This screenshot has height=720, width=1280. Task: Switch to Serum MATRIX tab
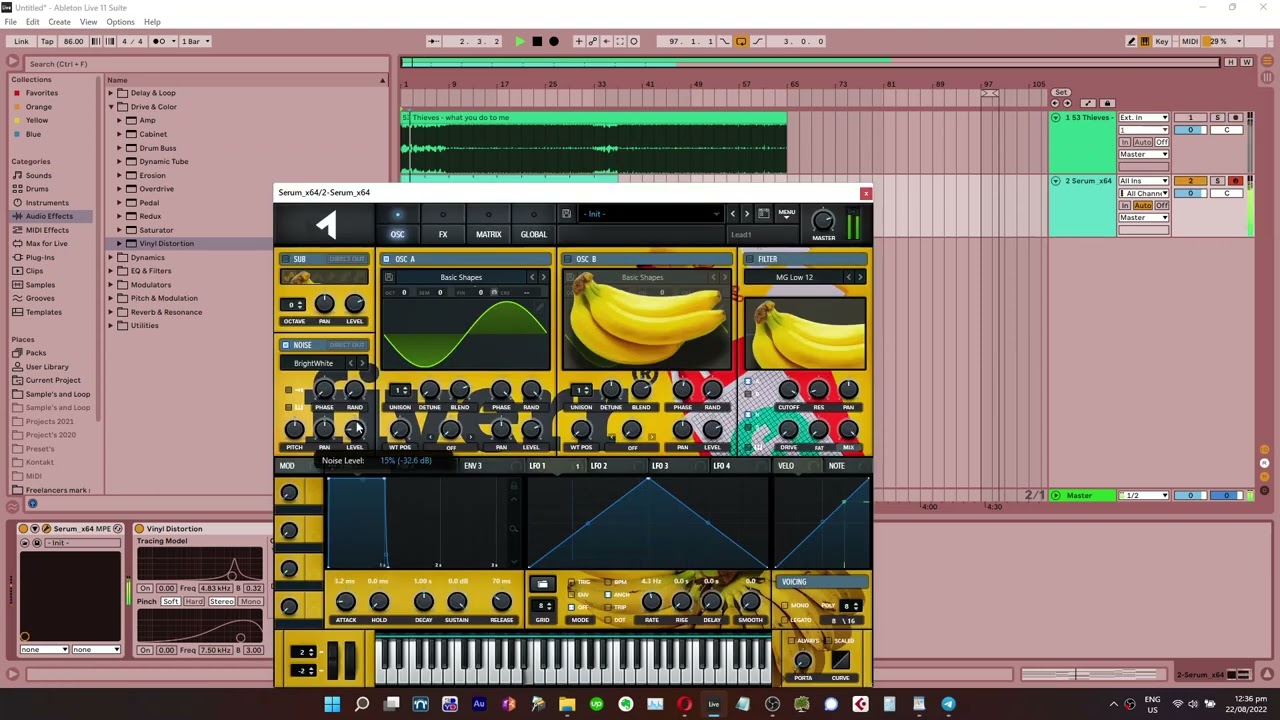[x=488, y=234]
